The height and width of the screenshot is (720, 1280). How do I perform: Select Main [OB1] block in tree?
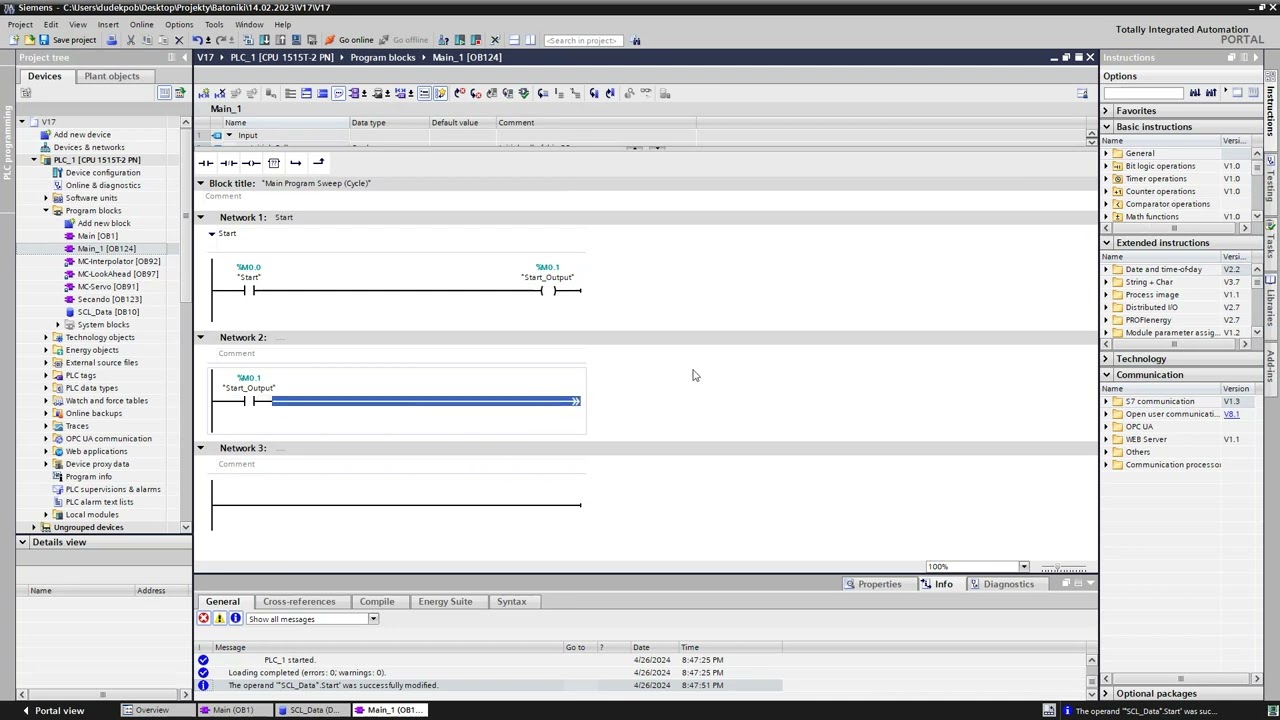coord(97,236)
